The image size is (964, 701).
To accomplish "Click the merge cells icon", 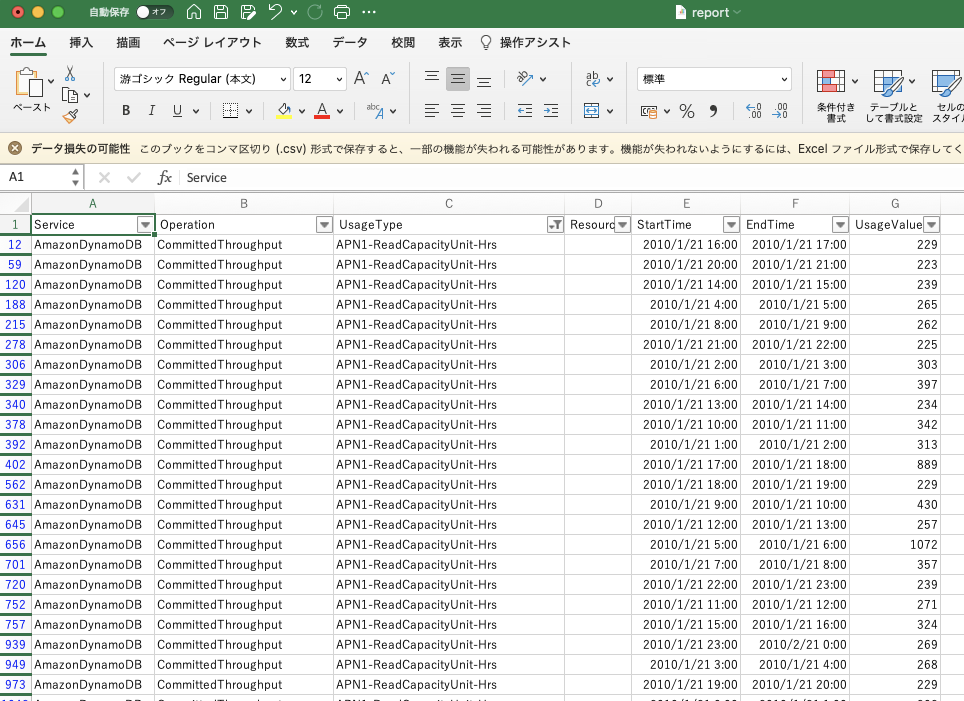I will click(x=591, y=111).
